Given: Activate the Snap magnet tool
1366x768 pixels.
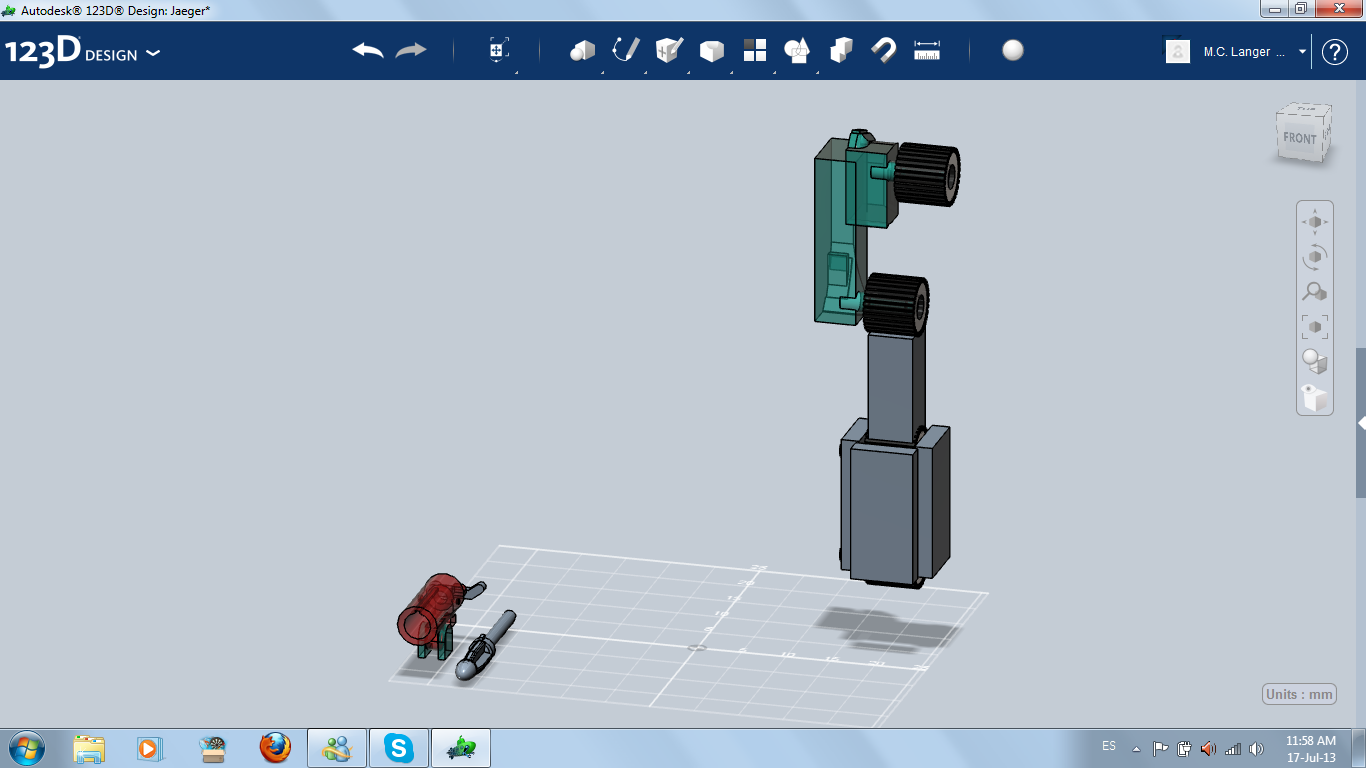Looking at the screenshot, I should point(884,50).
